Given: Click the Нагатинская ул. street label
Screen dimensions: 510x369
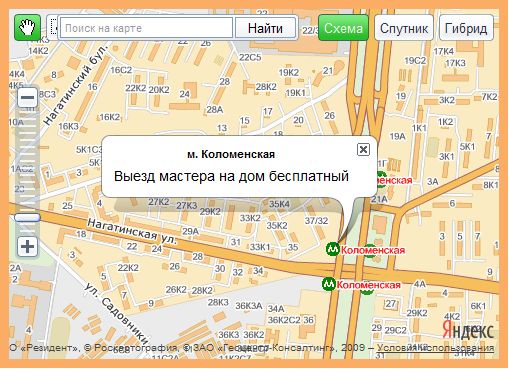Looking at the screenshot, I should (132, 232).
